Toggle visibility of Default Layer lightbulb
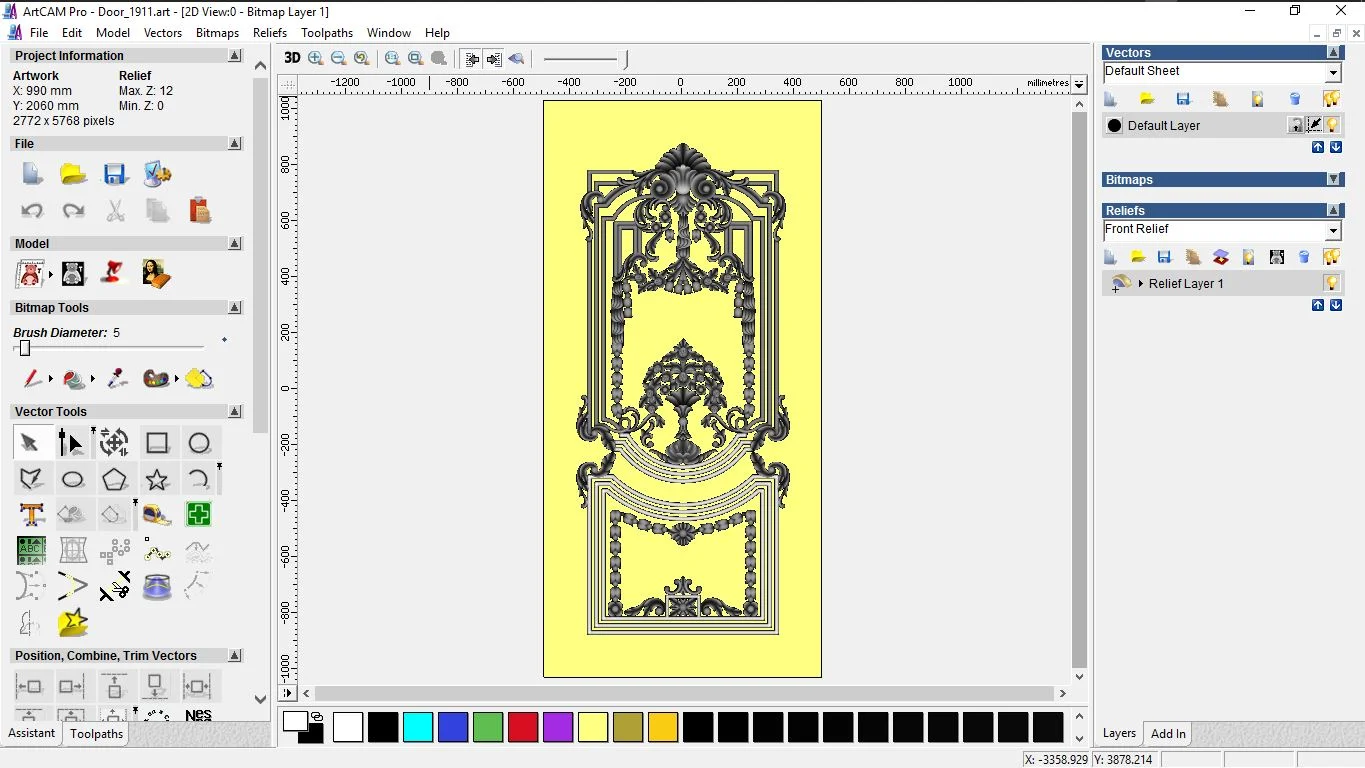 click(x=1331, y=124)
